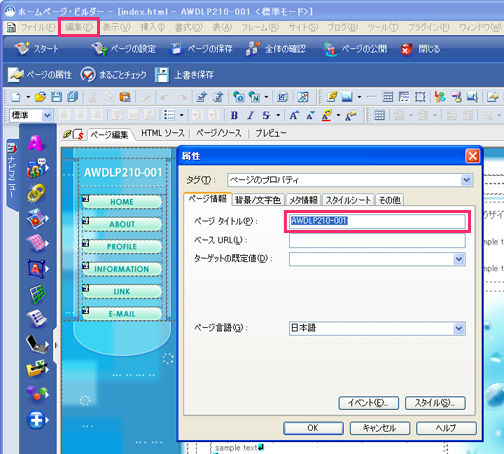Image resolution: width=504 pixels, height=454 pixels.
Task: Toggle Bold formatting
Action: click(234, 115)
